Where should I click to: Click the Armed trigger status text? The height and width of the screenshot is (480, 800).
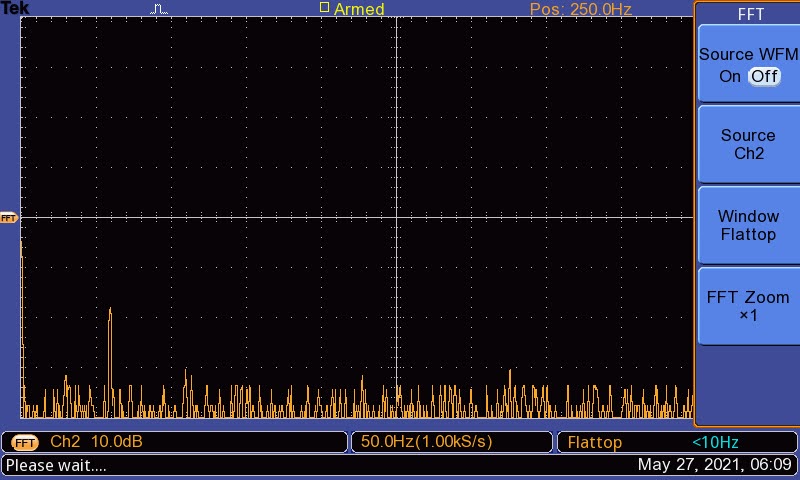click(x=359, y=9)
